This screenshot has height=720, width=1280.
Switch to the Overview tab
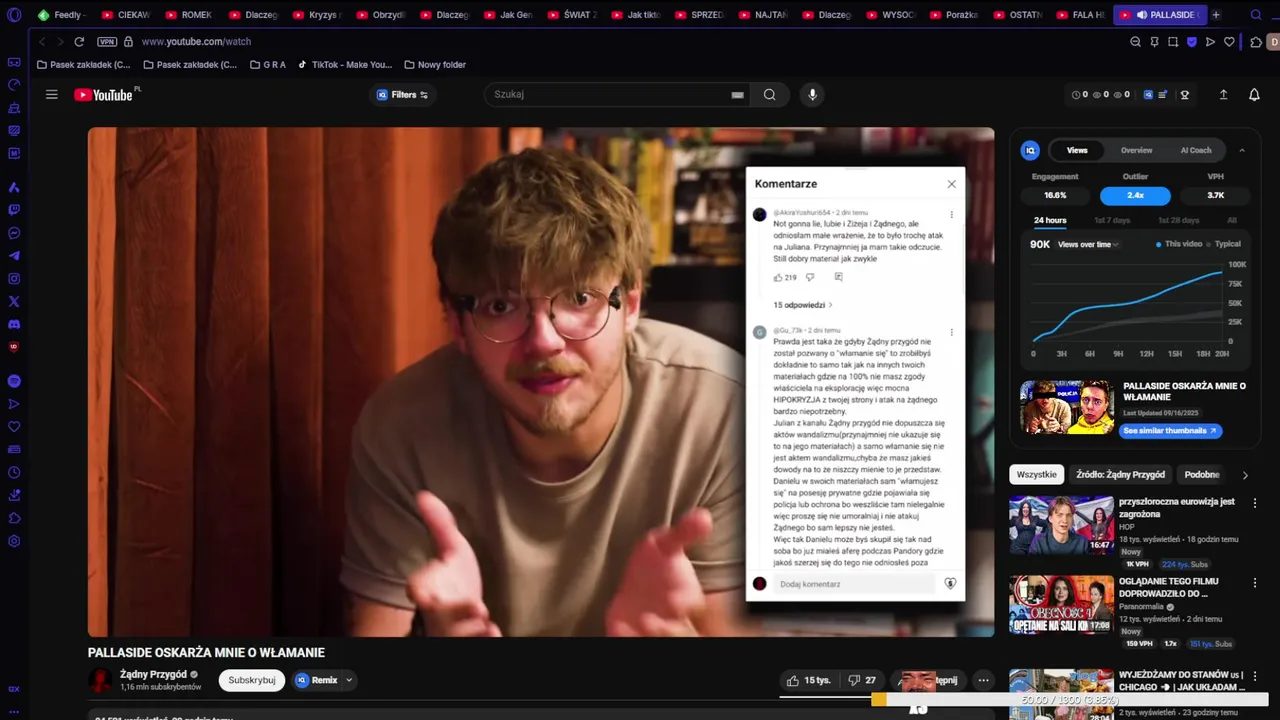pyautogui.click(x=1136, y=150)
